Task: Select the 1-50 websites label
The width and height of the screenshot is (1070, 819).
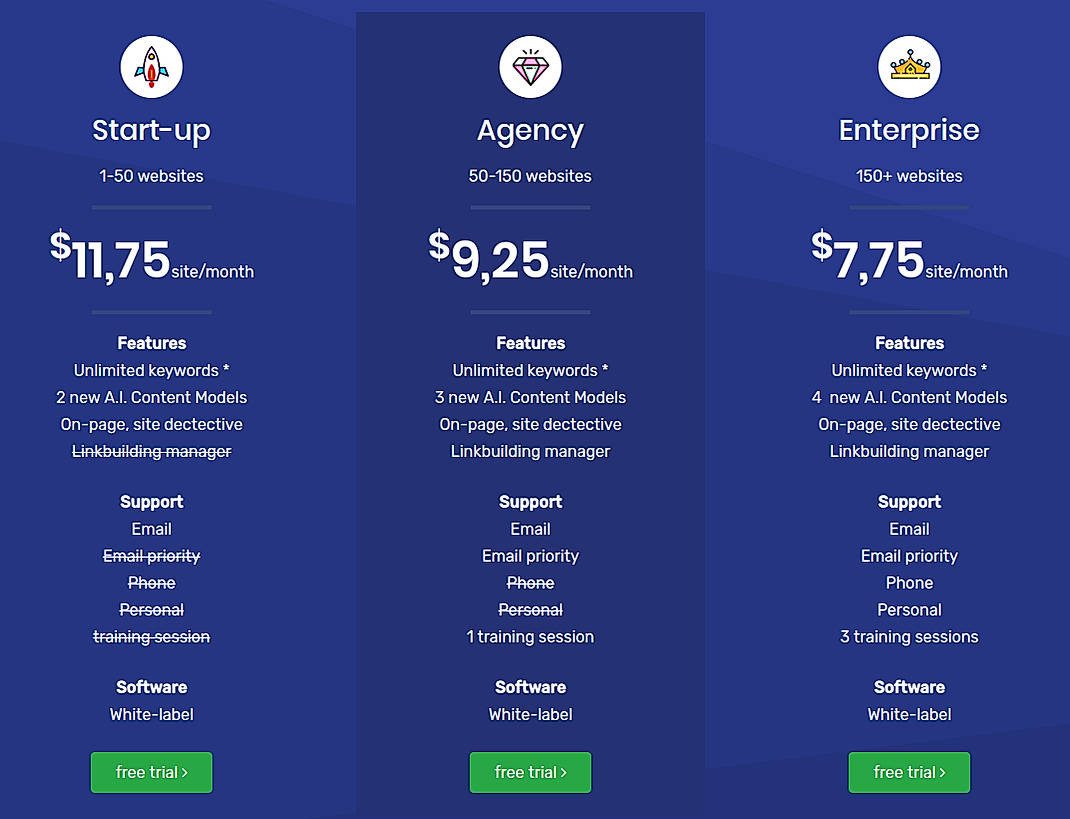Action: (x=151, y=175)
